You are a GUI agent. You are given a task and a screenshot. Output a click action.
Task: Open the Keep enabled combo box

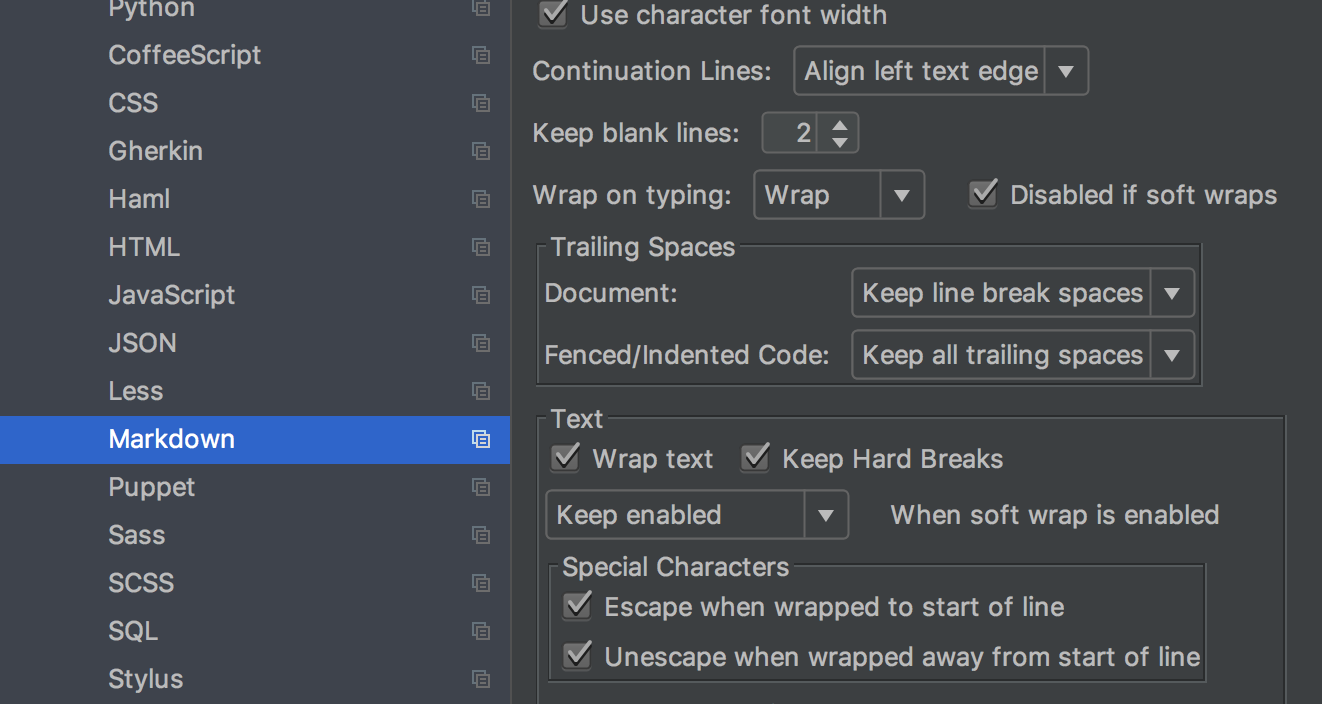[x=826, y=514]
